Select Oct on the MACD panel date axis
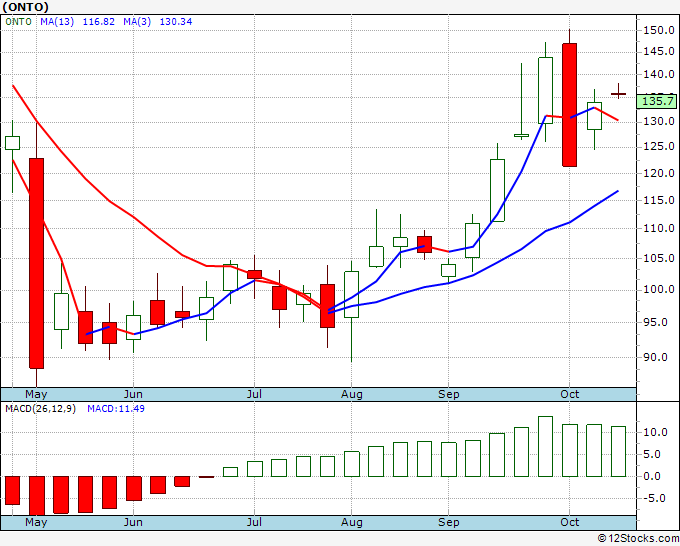 (x=569, y=522)
